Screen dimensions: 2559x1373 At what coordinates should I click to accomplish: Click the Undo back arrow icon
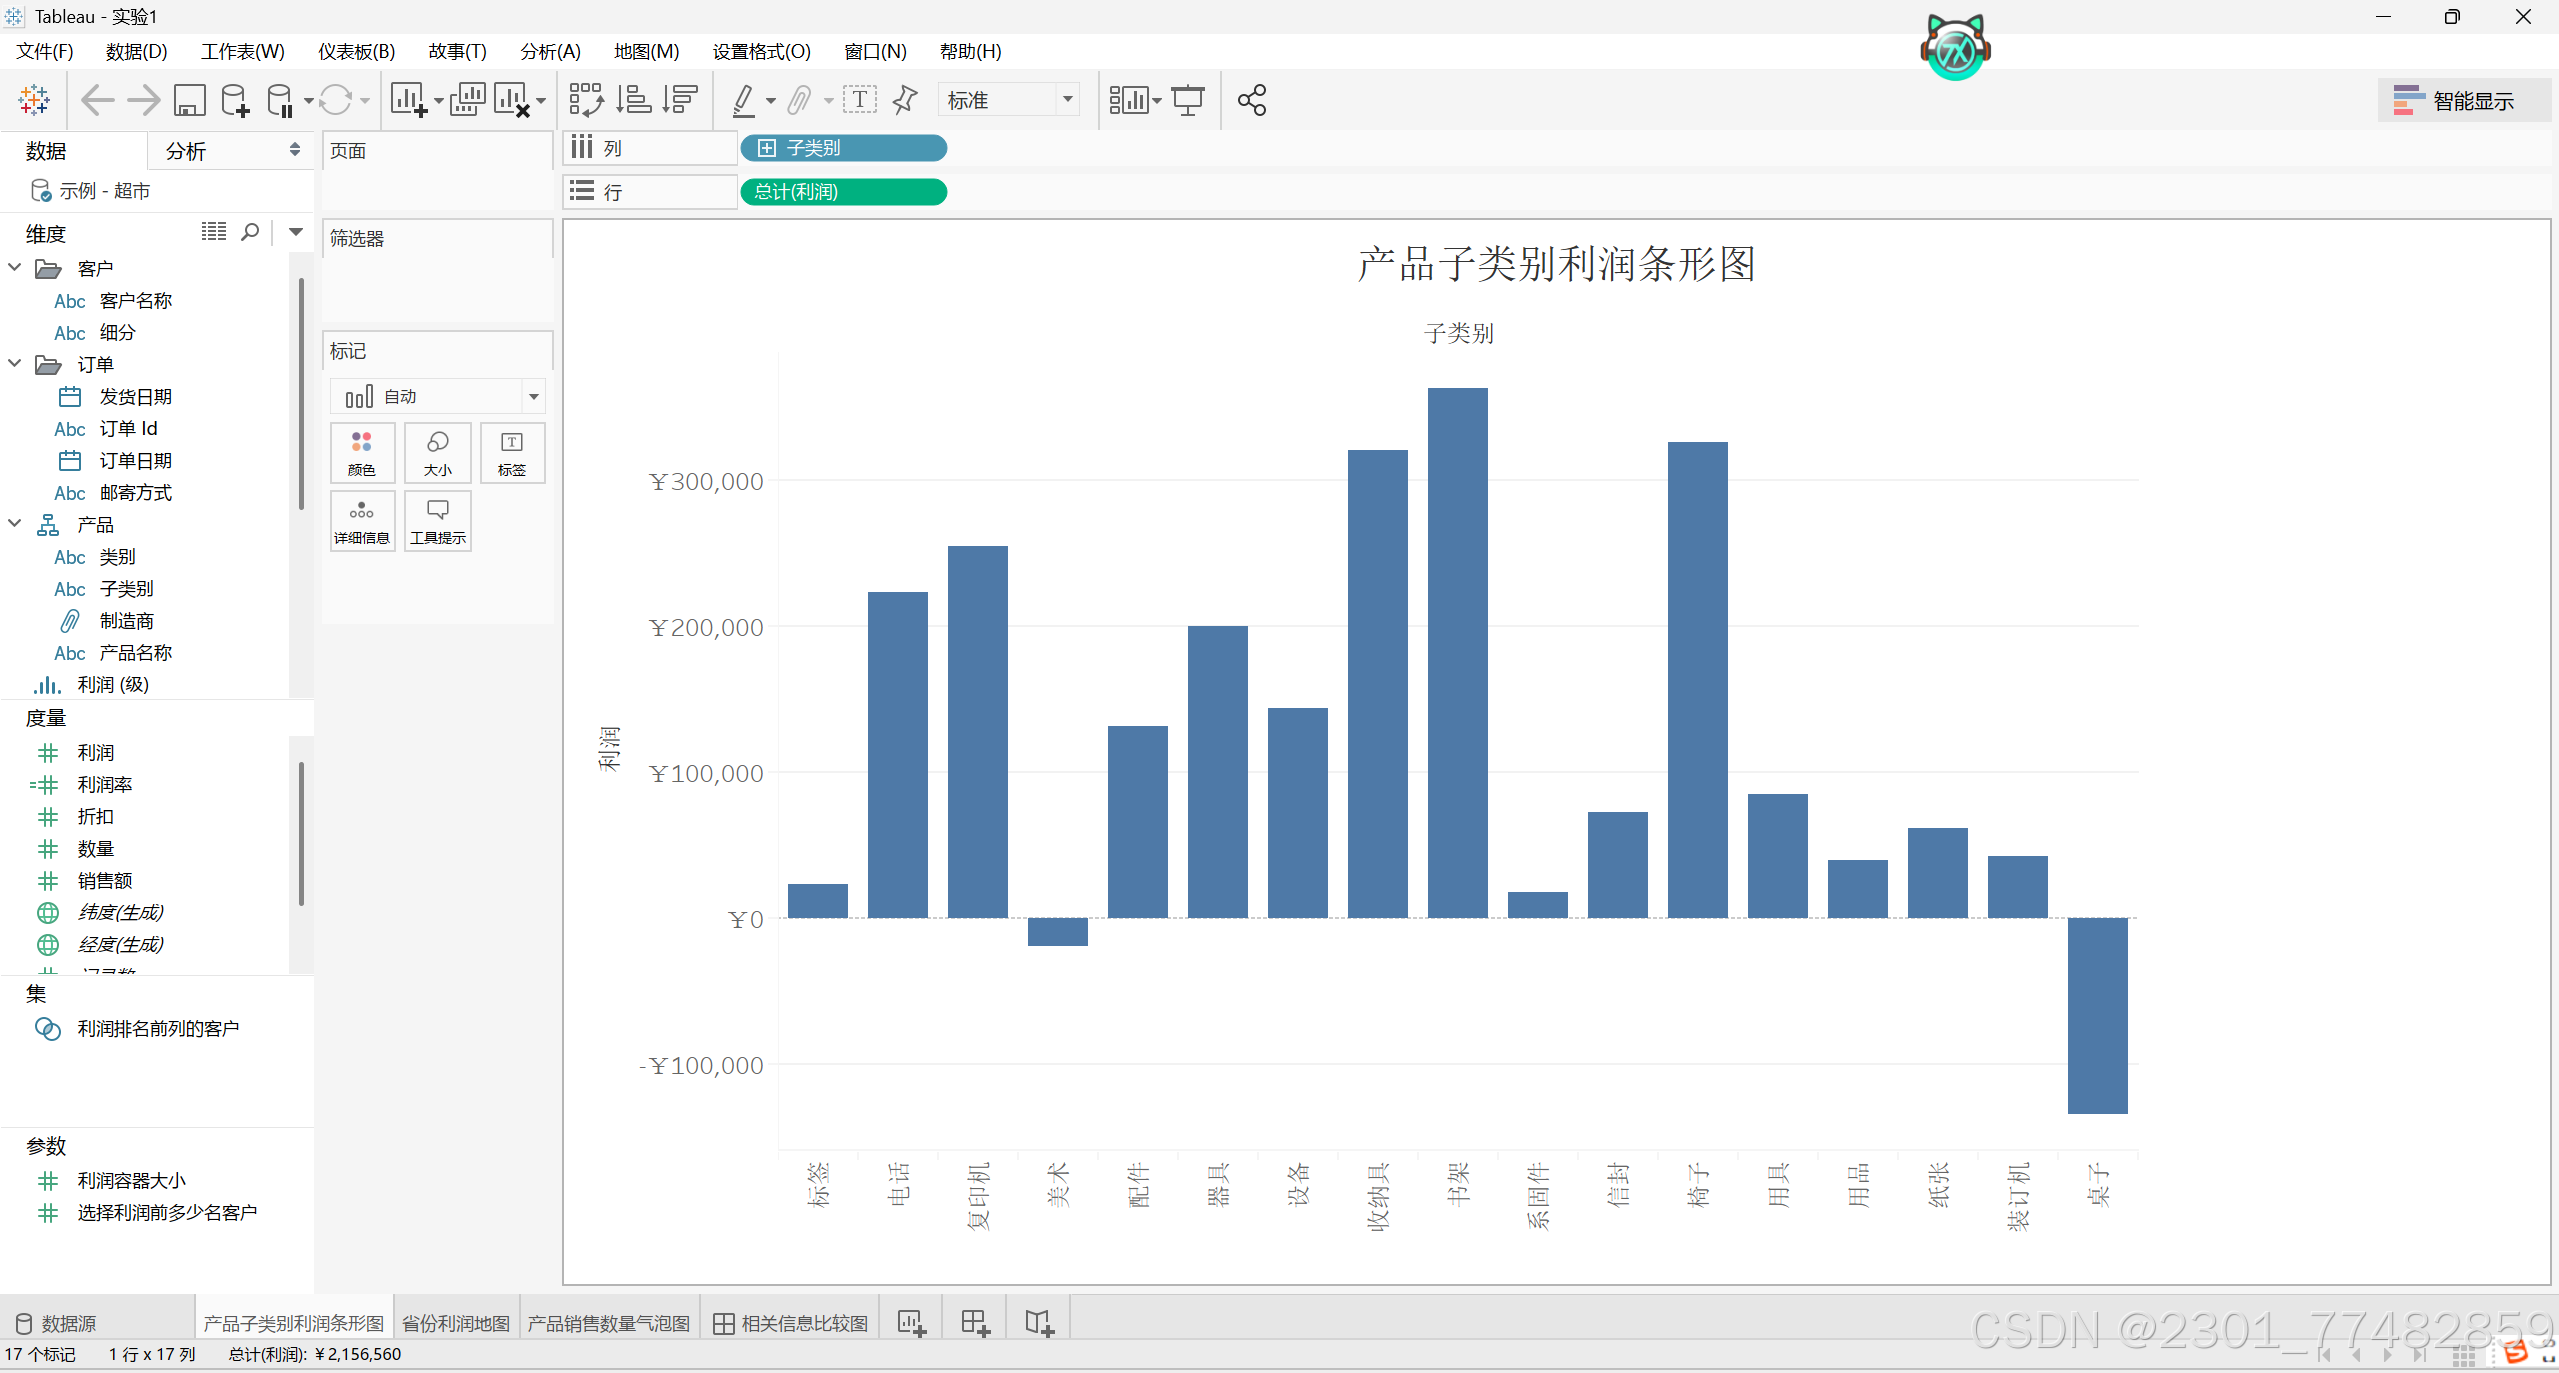click(97, 100)
